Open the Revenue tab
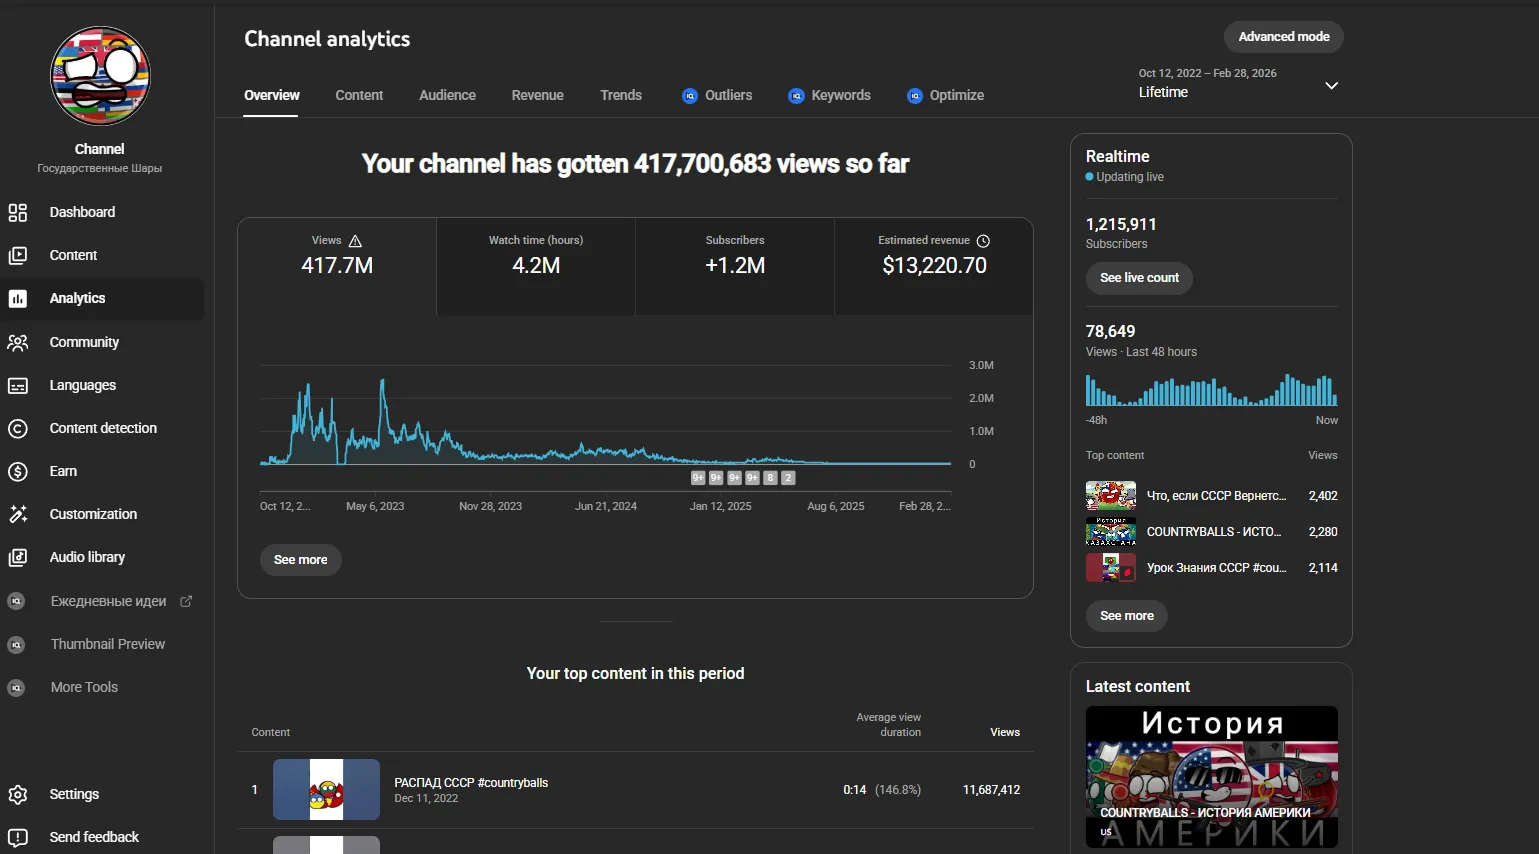This screenshot has width=1539, height=854. click(537, 95)
